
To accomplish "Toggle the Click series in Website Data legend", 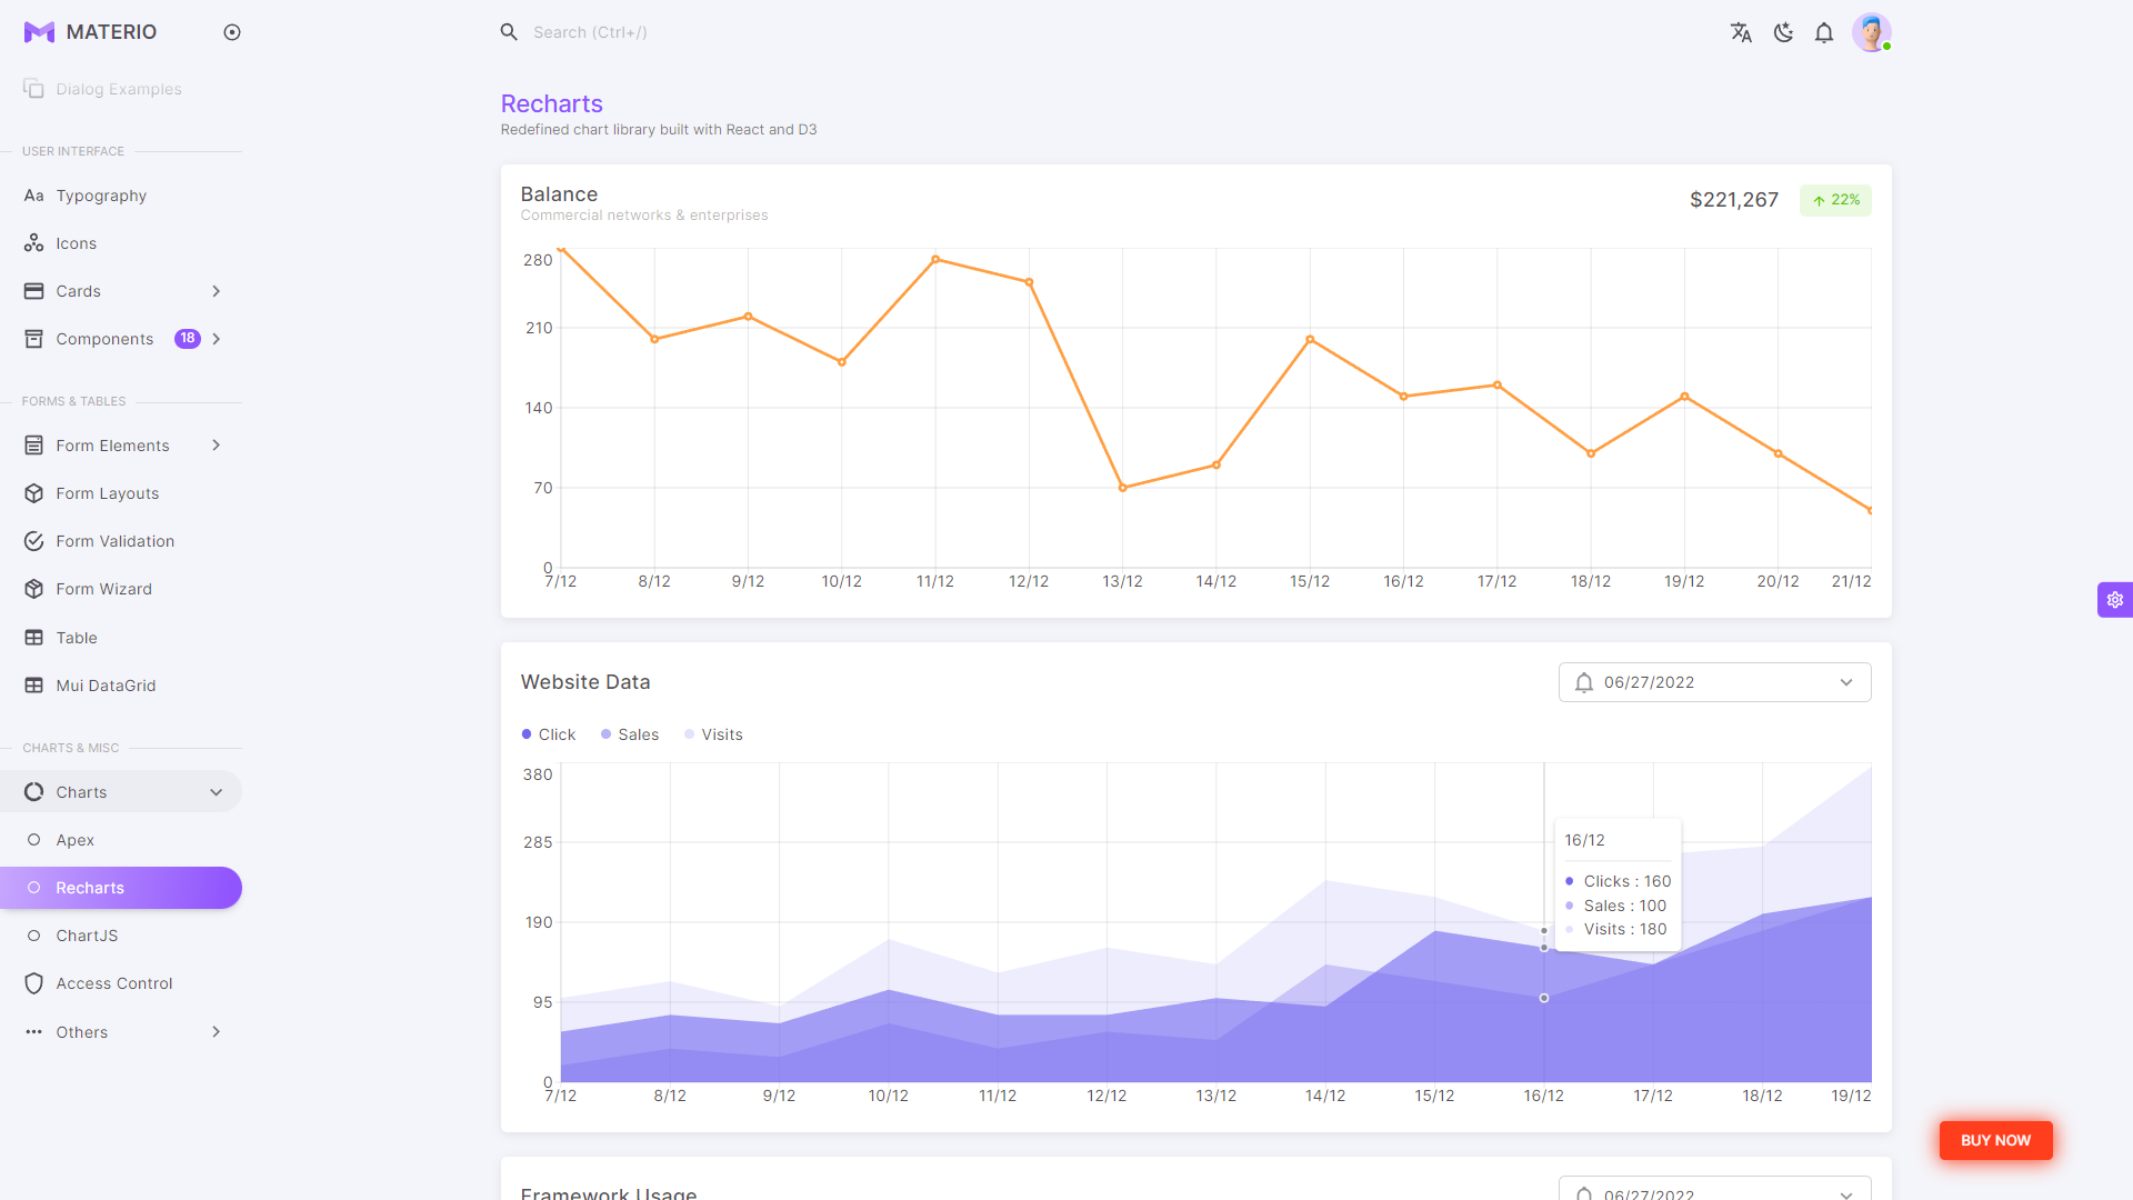I will pos(548,733).
